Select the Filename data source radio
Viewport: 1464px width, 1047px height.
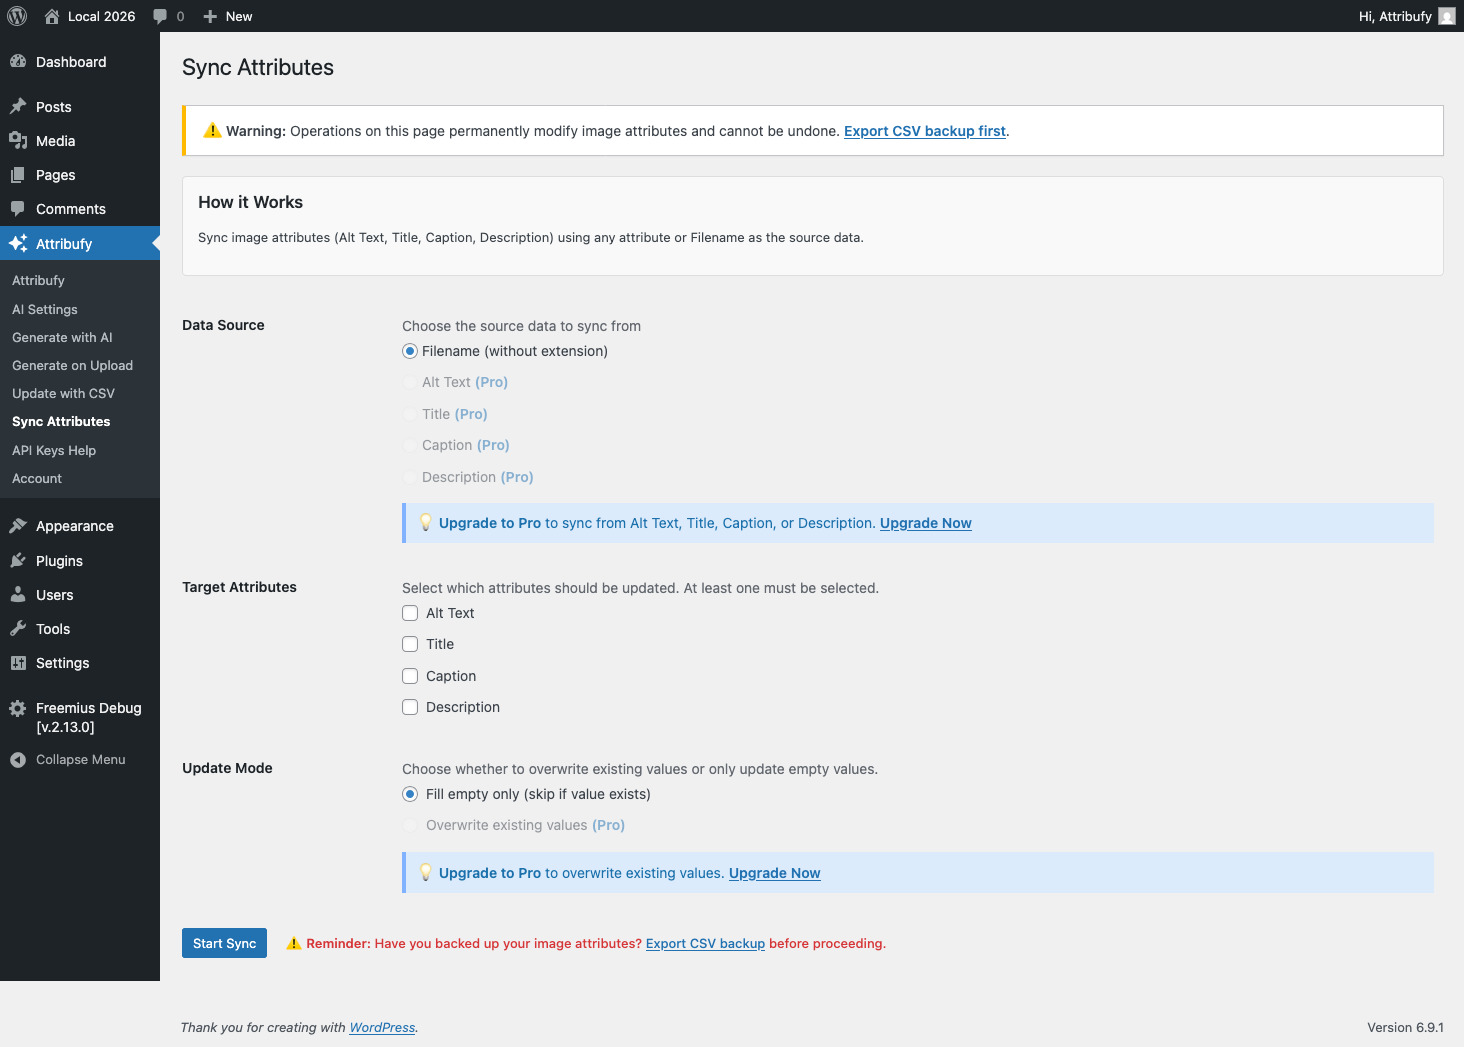click(410, 351)
